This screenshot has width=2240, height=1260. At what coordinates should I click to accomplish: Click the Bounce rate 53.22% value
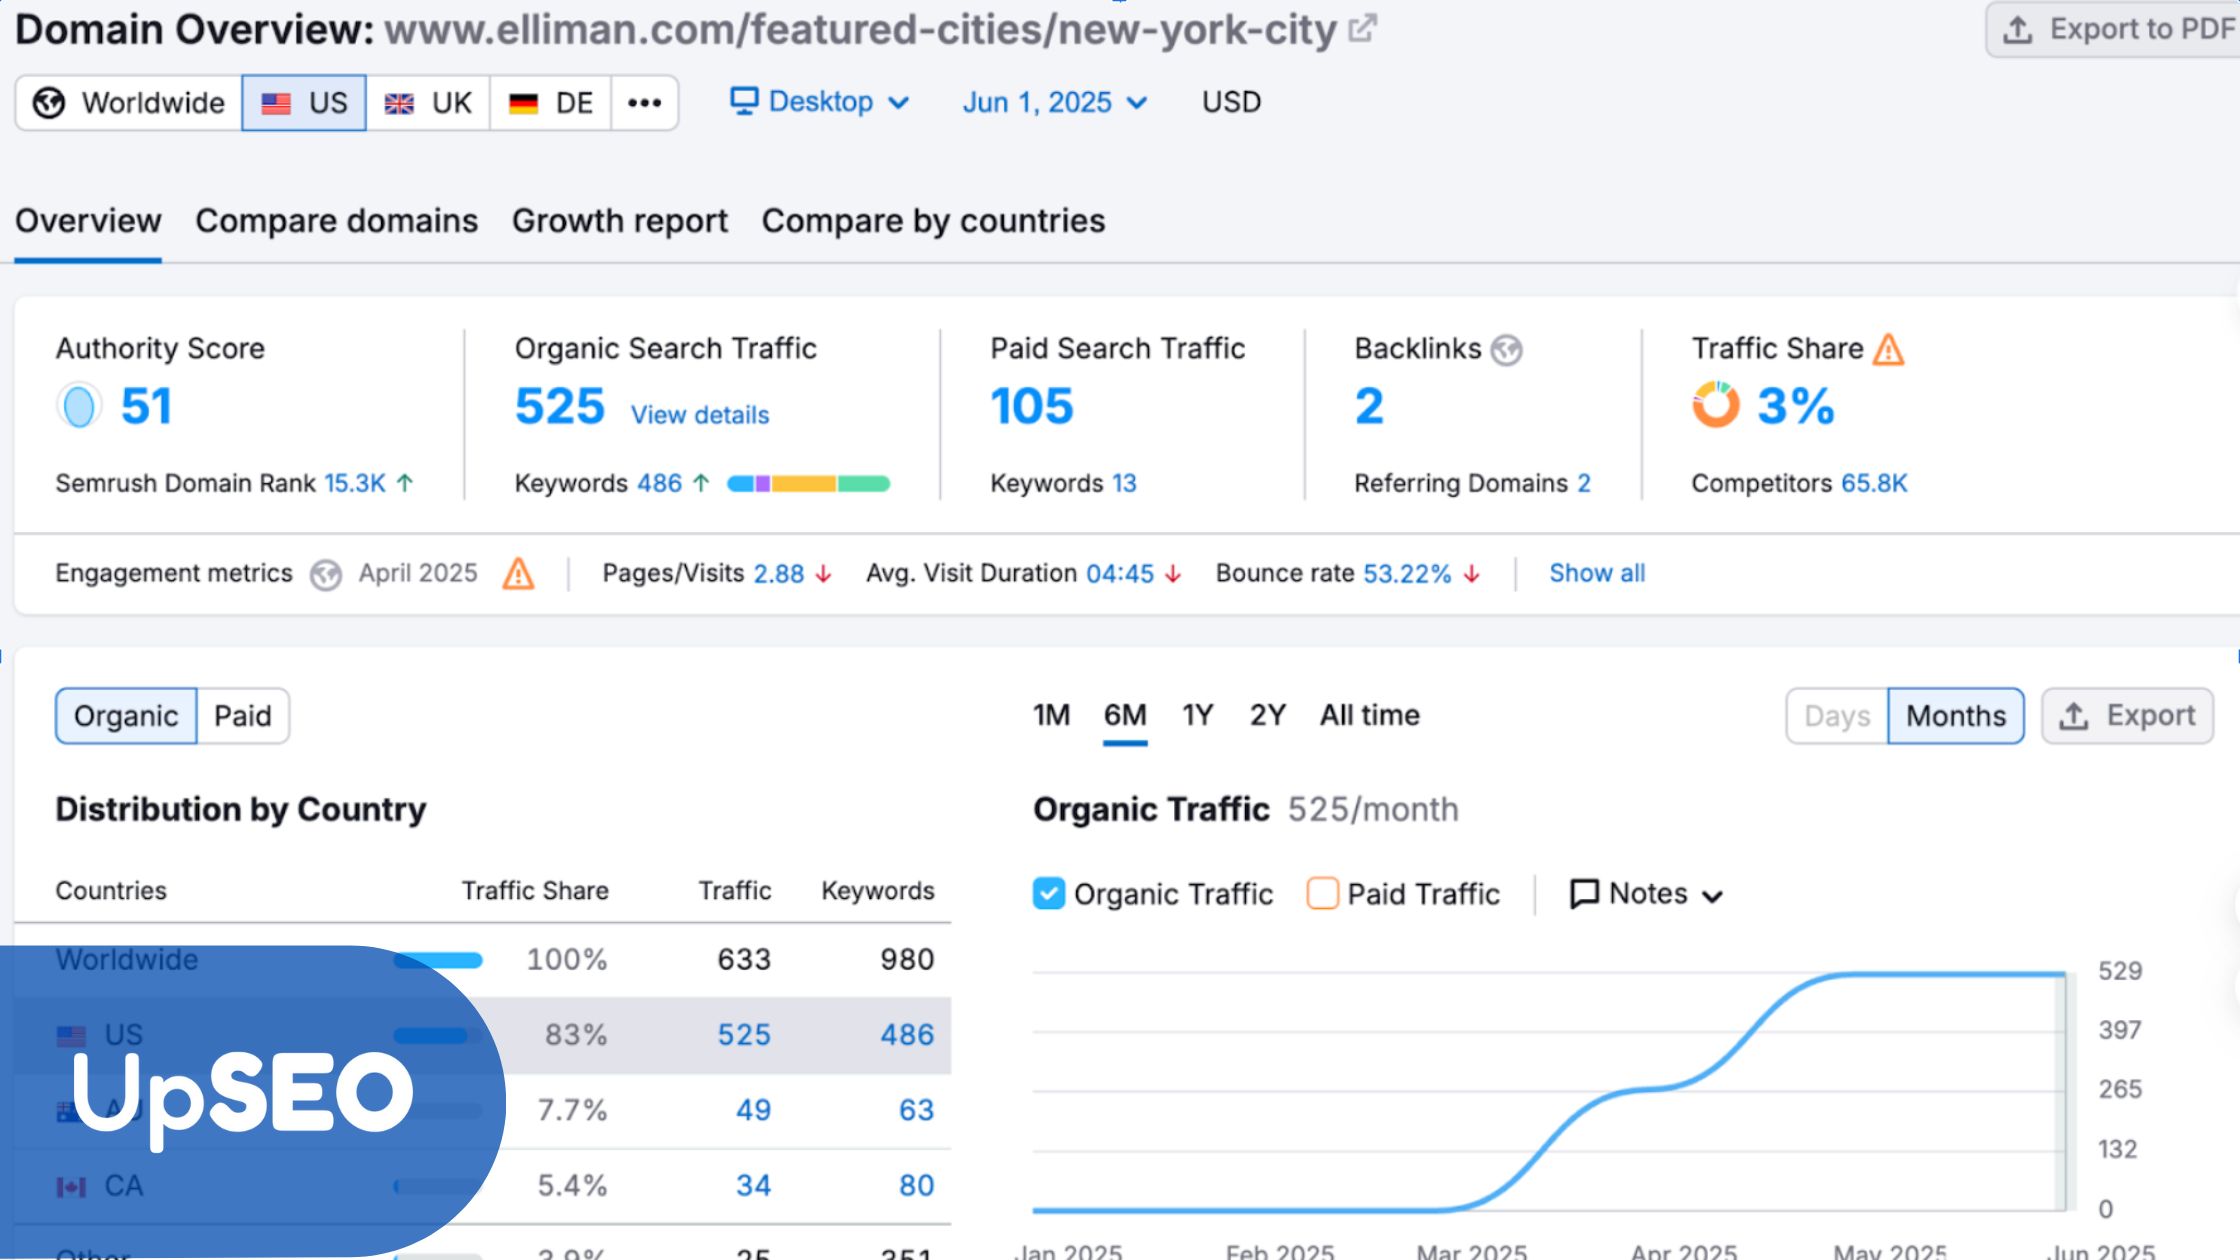[x=1407, y=574]
